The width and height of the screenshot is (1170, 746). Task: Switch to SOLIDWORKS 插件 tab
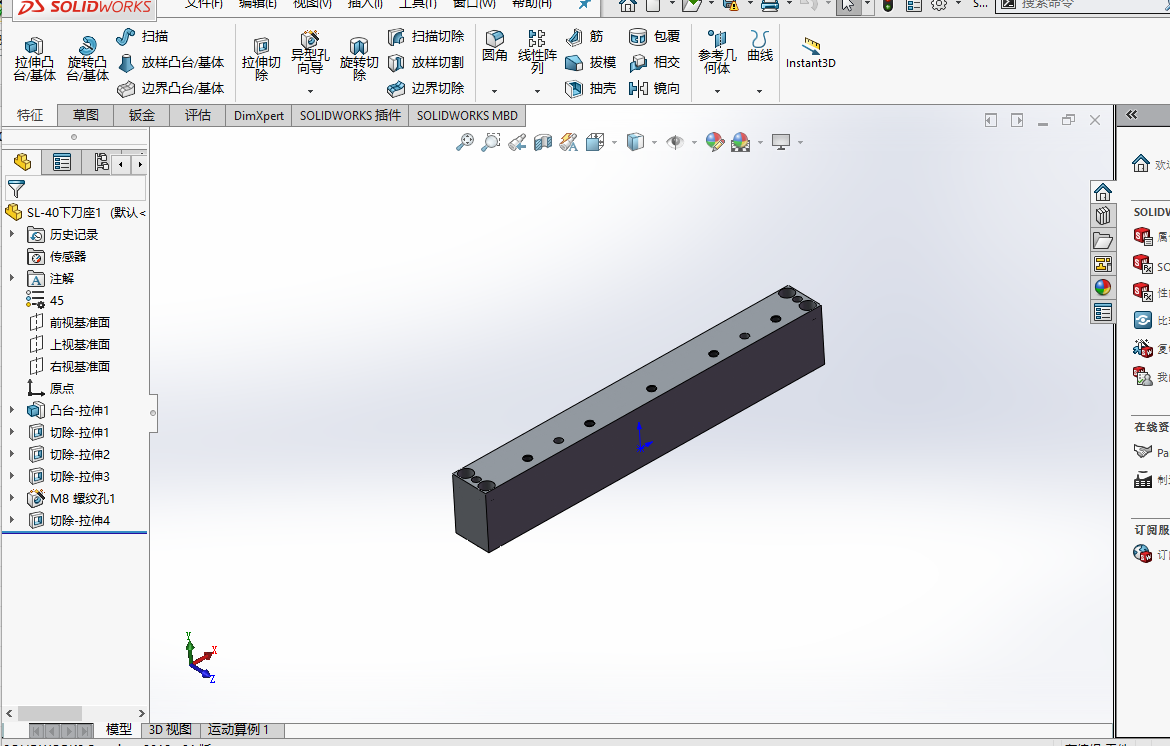(x=350, y=116)
